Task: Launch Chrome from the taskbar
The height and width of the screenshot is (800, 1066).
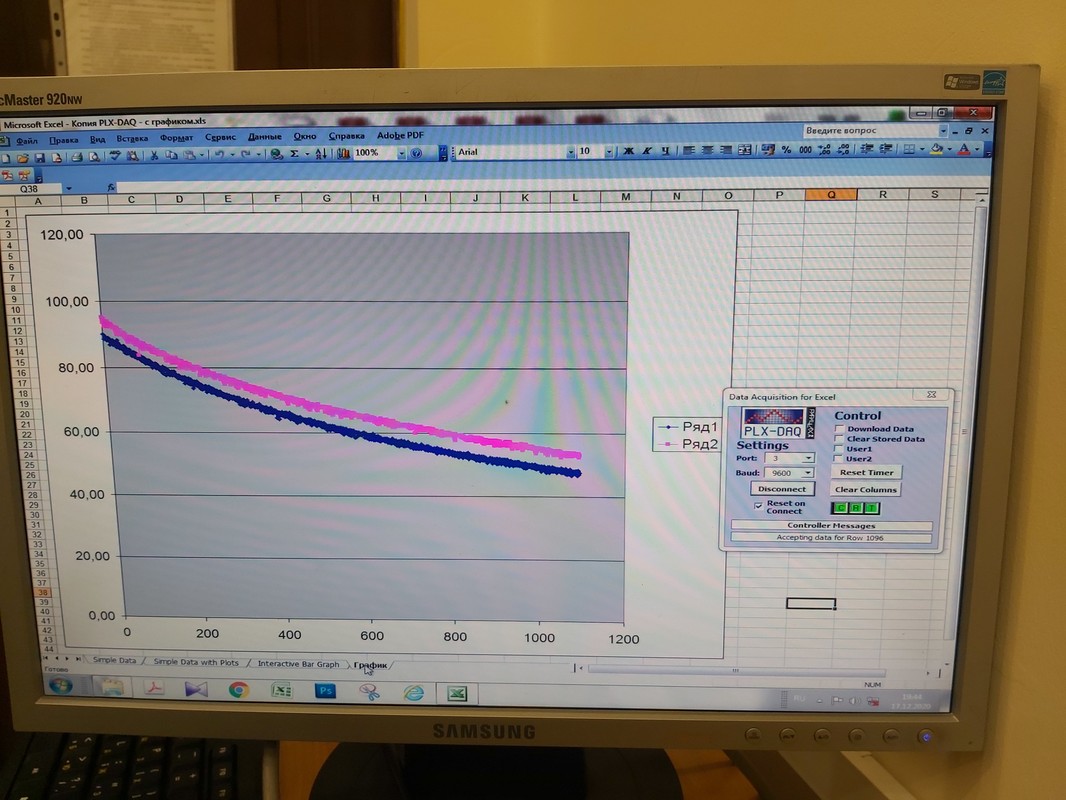Action: tap(238, 689)
